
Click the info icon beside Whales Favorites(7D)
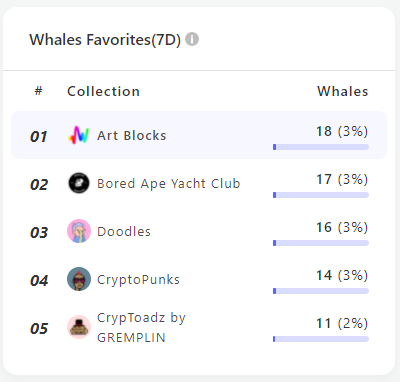[x=192, y=39]
